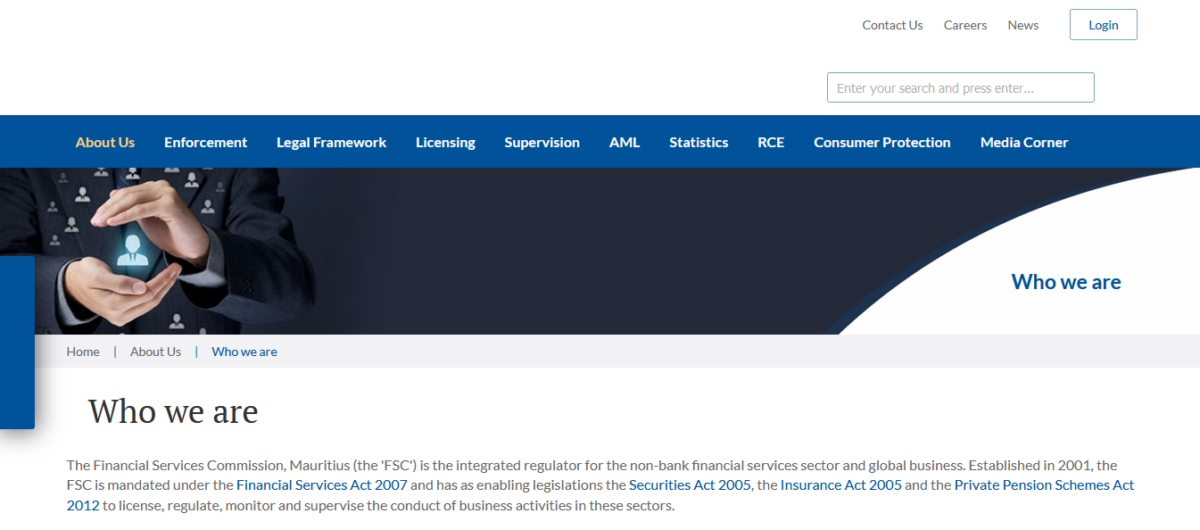Go to Home in breadcrumb
Screen dimensions: 1200x530
coord(83,352)
